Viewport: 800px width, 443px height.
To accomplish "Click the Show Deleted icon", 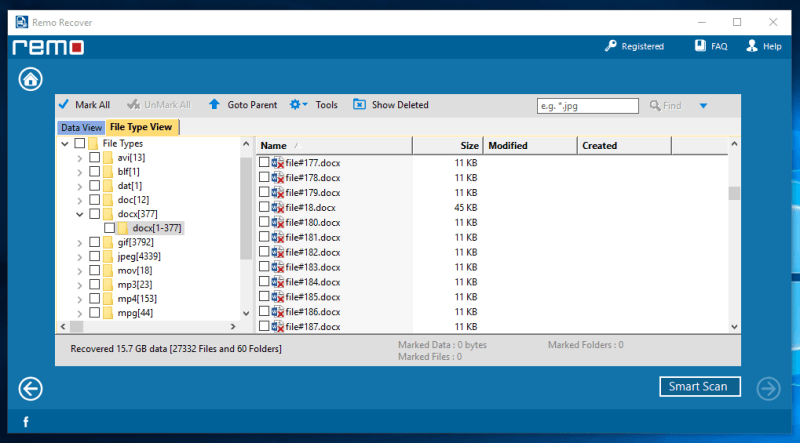I will pyautogui.click(x=359, y=104).
